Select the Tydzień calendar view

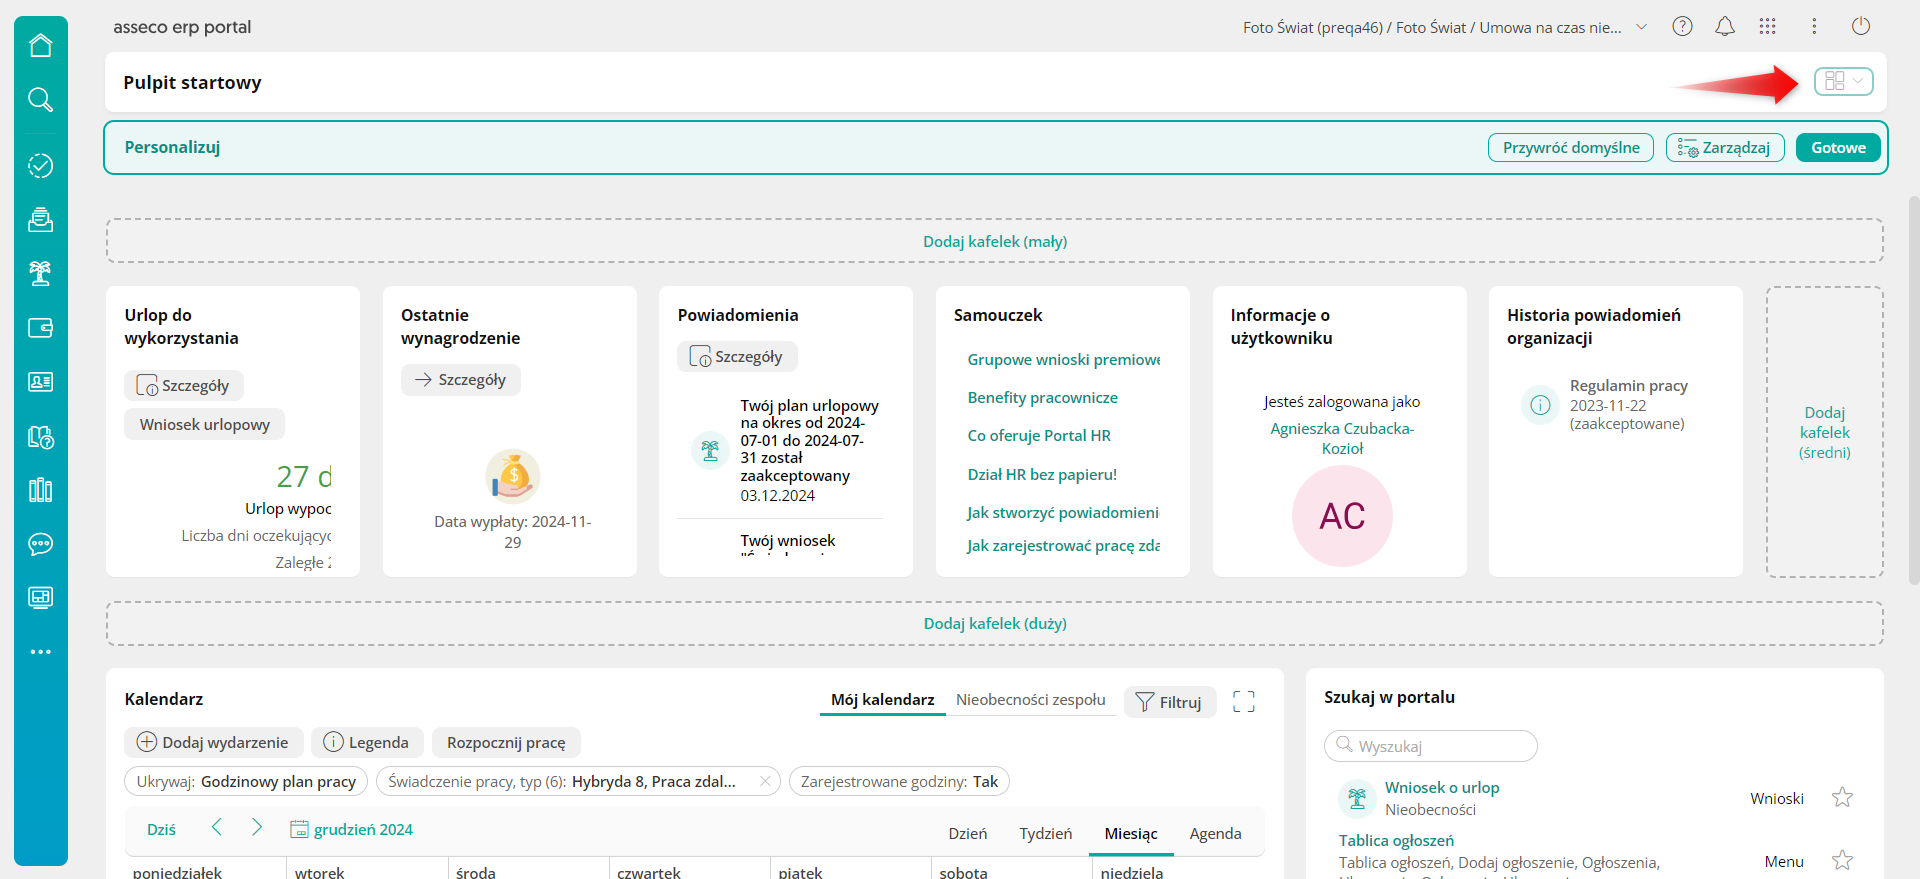point(1046,833)
